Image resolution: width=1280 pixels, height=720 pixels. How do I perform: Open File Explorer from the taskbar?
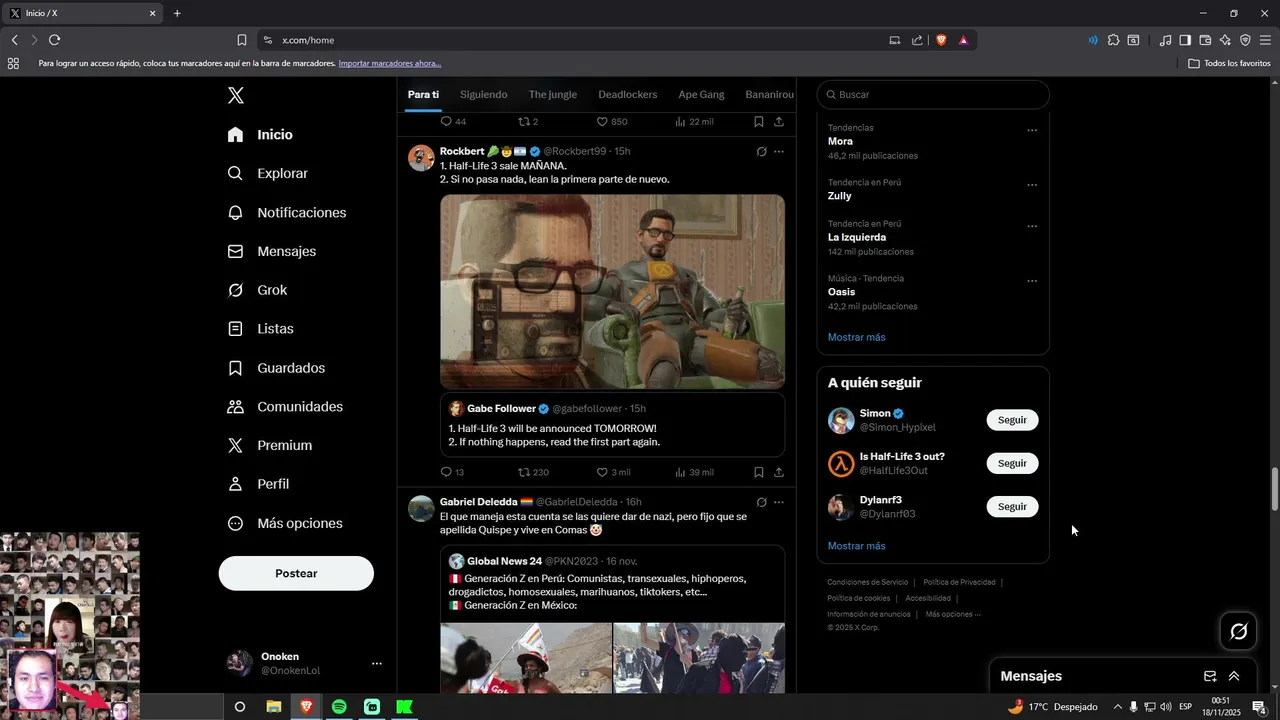[x=273, y=707]
